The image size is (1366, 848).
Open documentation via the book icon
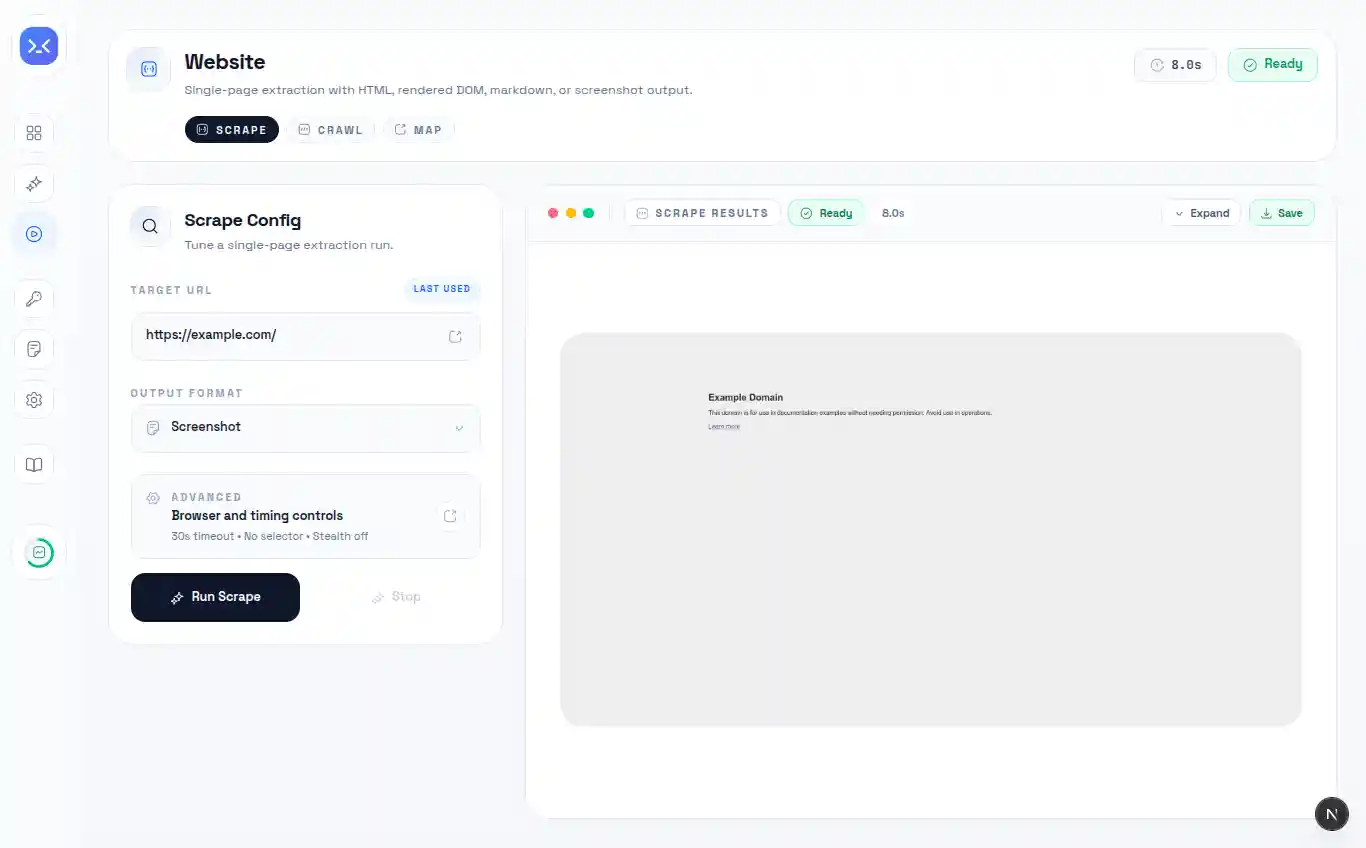click(34, 464)
